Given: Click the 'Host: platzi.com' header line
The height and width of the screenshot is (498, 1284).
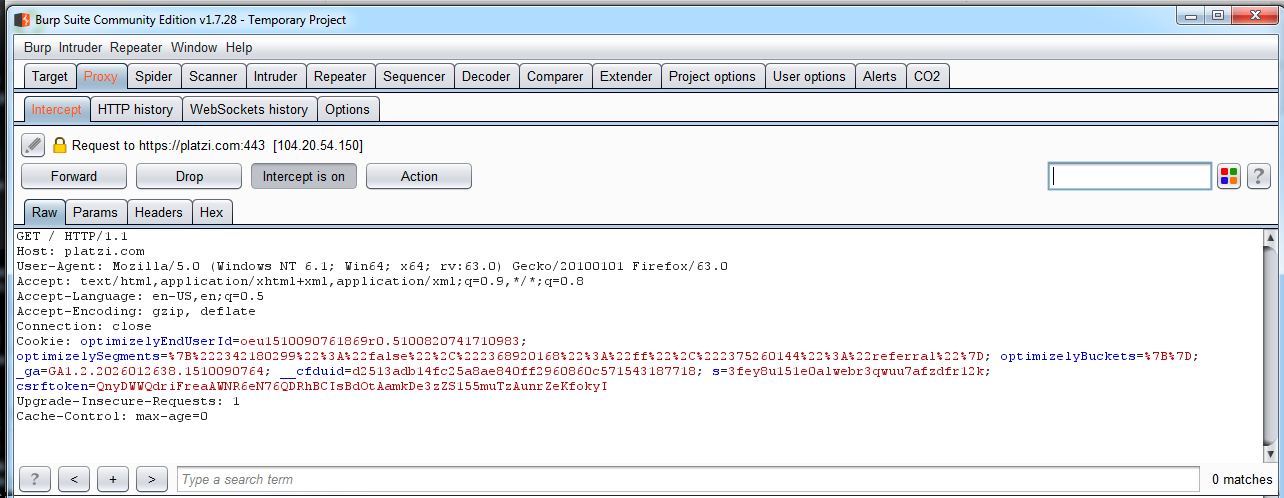Looking at the screenshot, I should [x=80, y=251].
